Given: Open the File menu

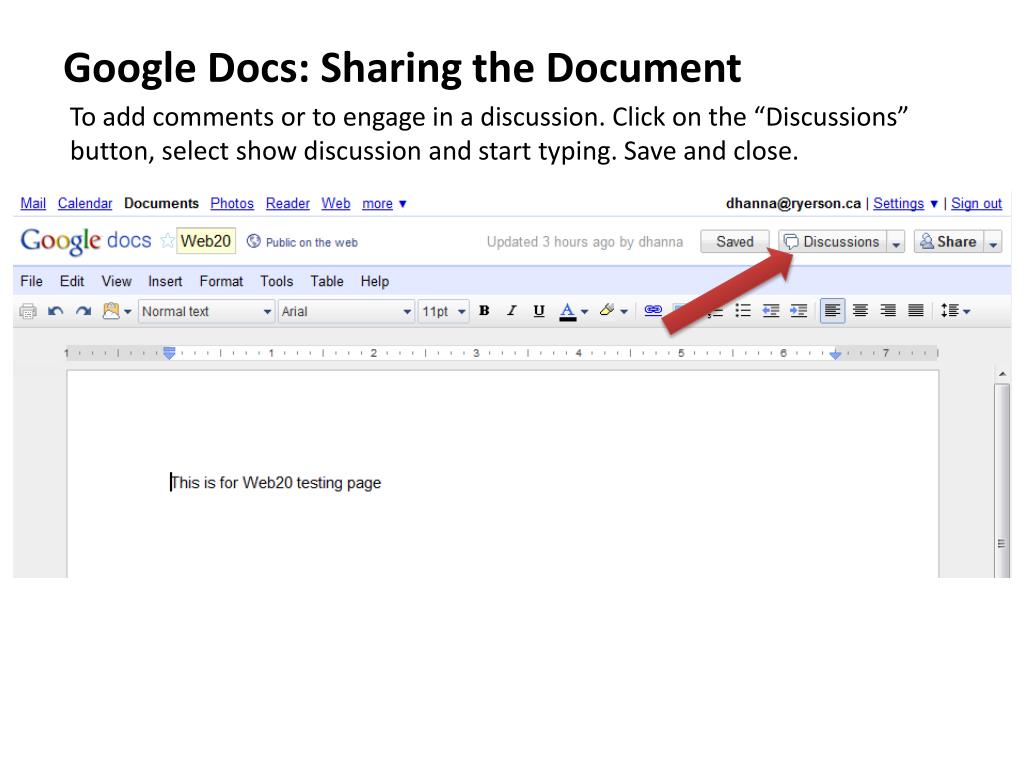Looking at the screenshot, I should [x=31, y=281].
